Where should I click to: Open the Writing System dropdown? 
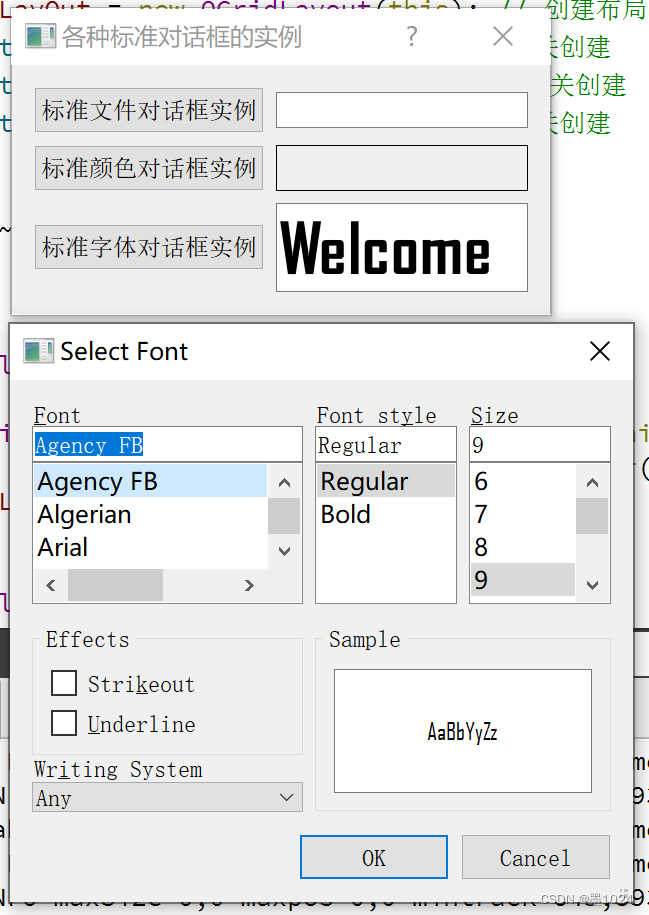tap(168, 797)
